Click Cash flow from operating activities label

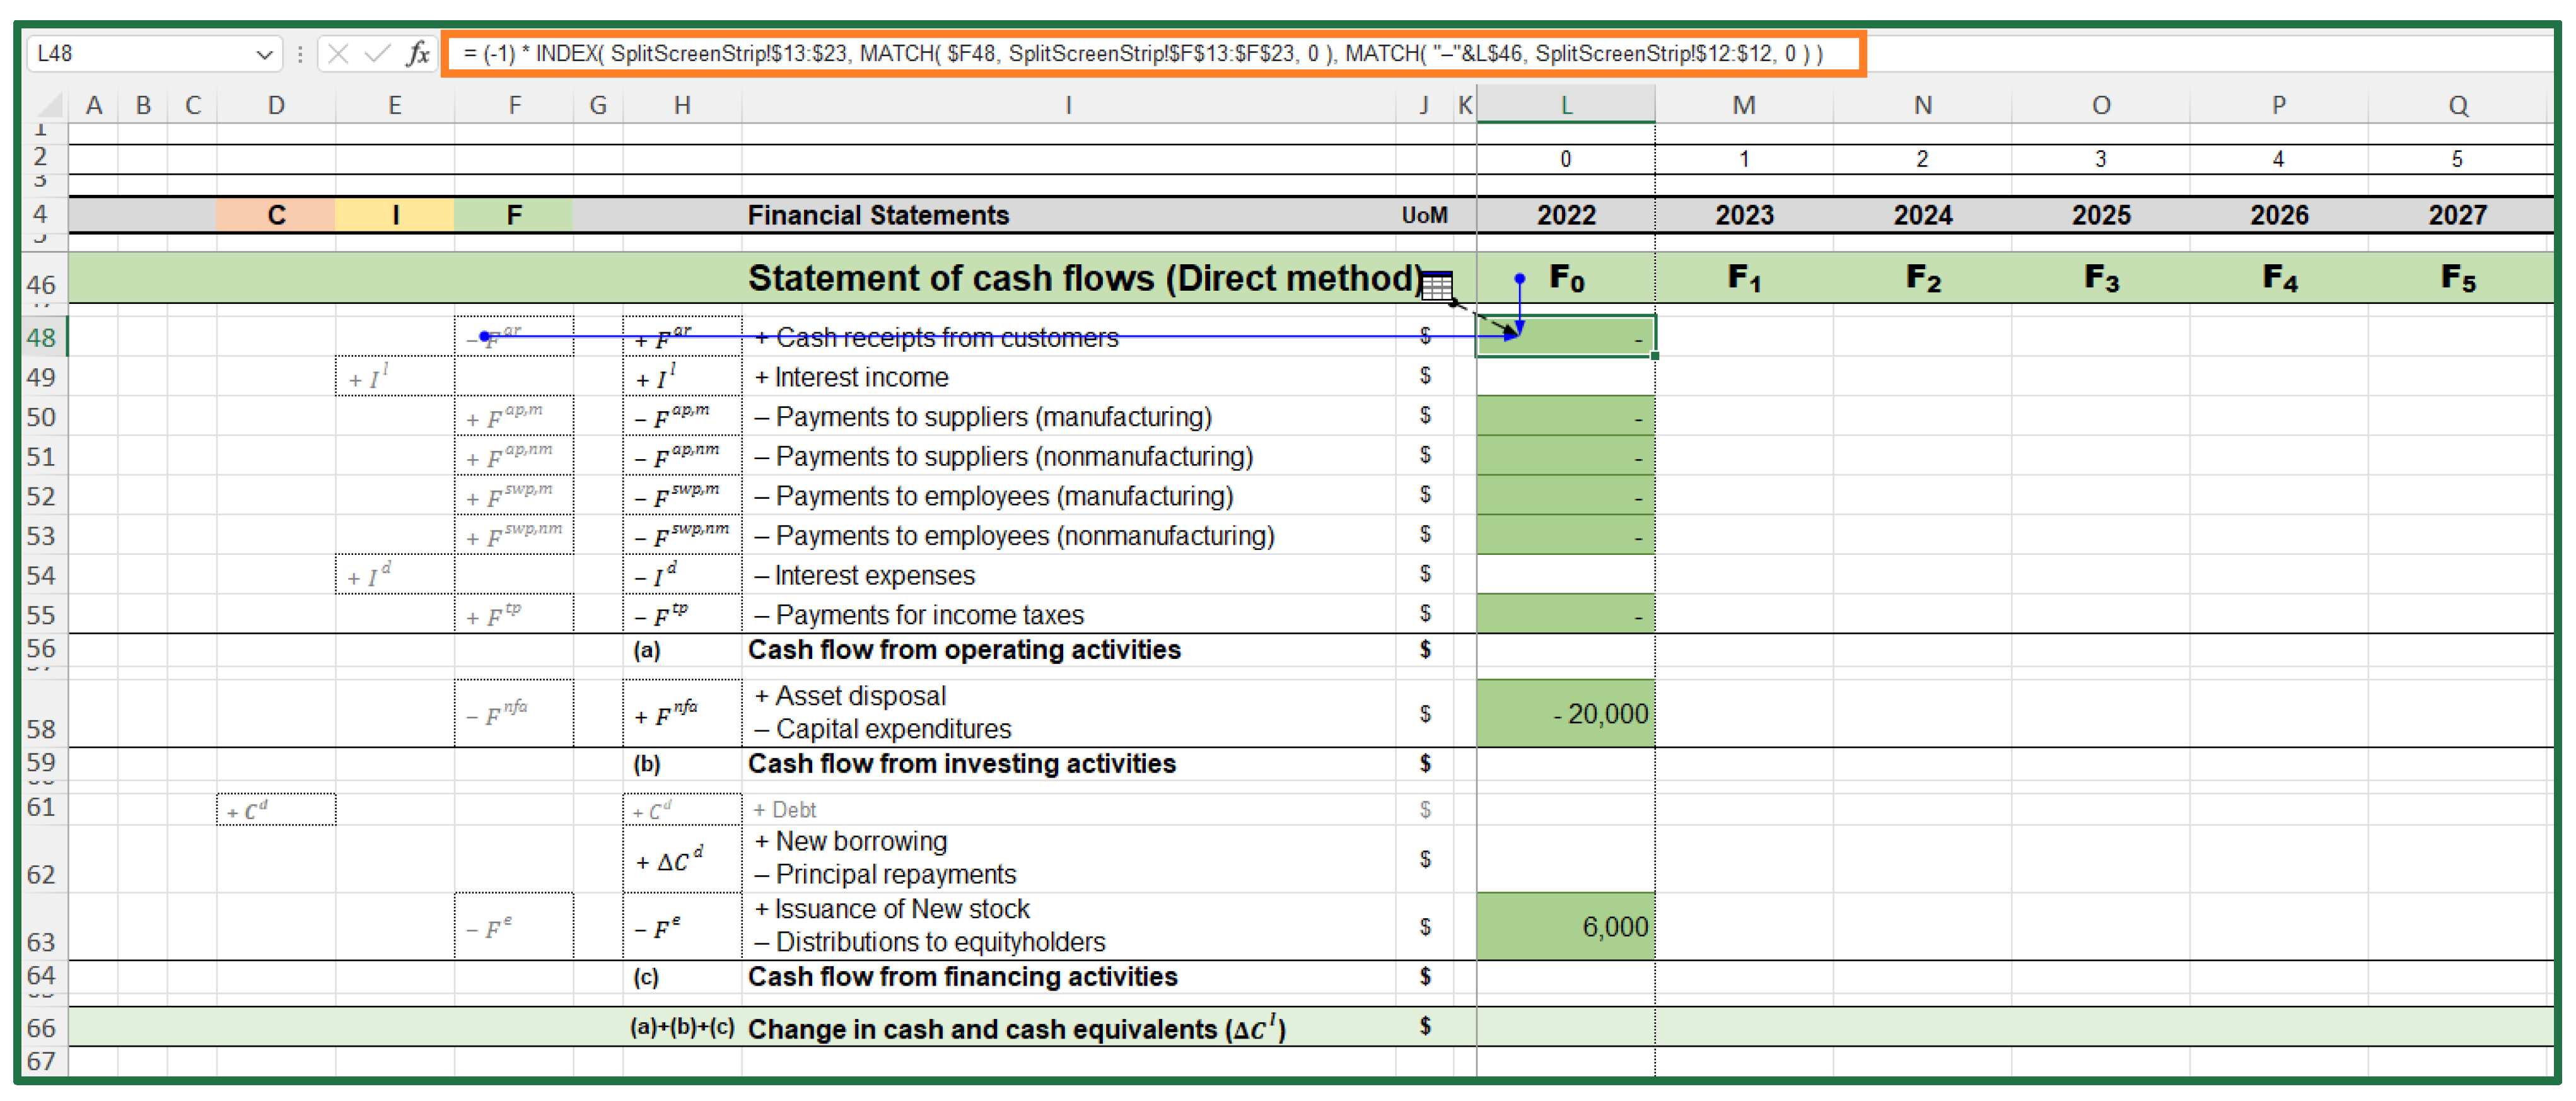(964, 650)
